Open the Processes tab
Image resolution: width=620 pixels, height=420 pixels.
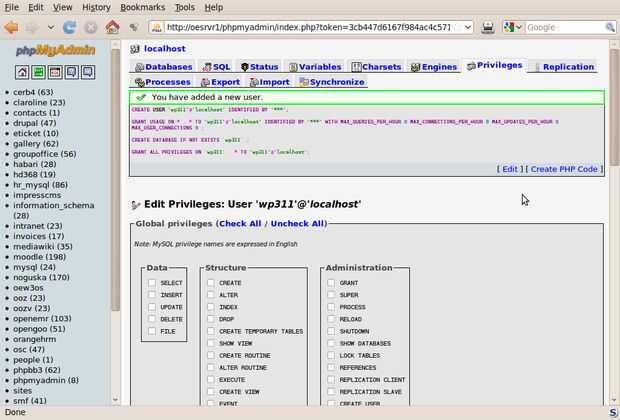click(x=162, y=82)
